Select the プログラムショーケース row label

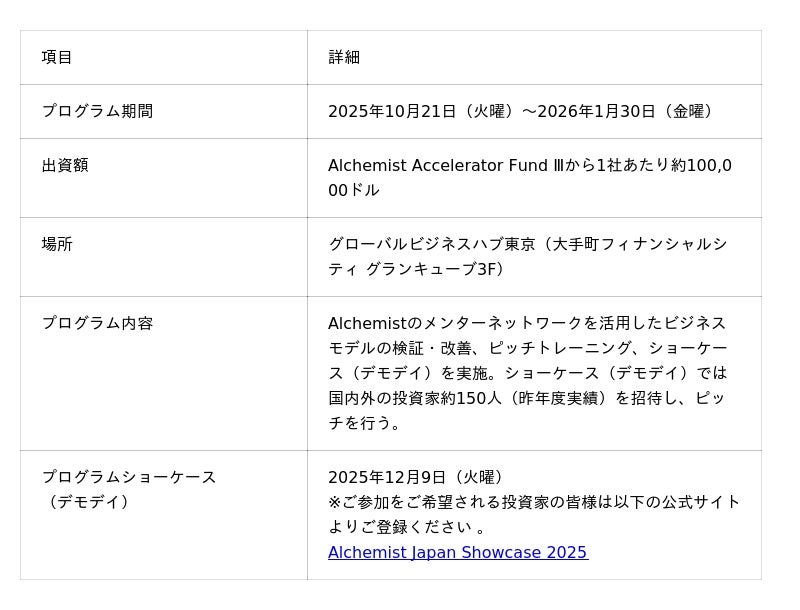pyautogui.click(x=129, y=477)
